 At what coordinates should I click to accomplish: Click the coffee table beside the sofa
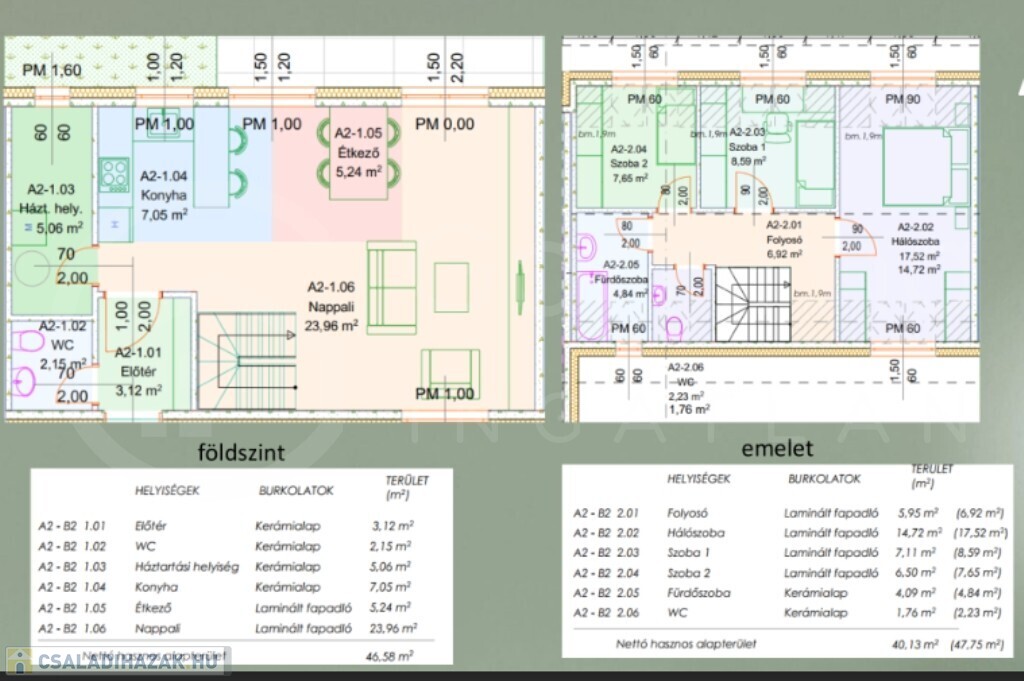pyautogui.click(x=451, y=287)
